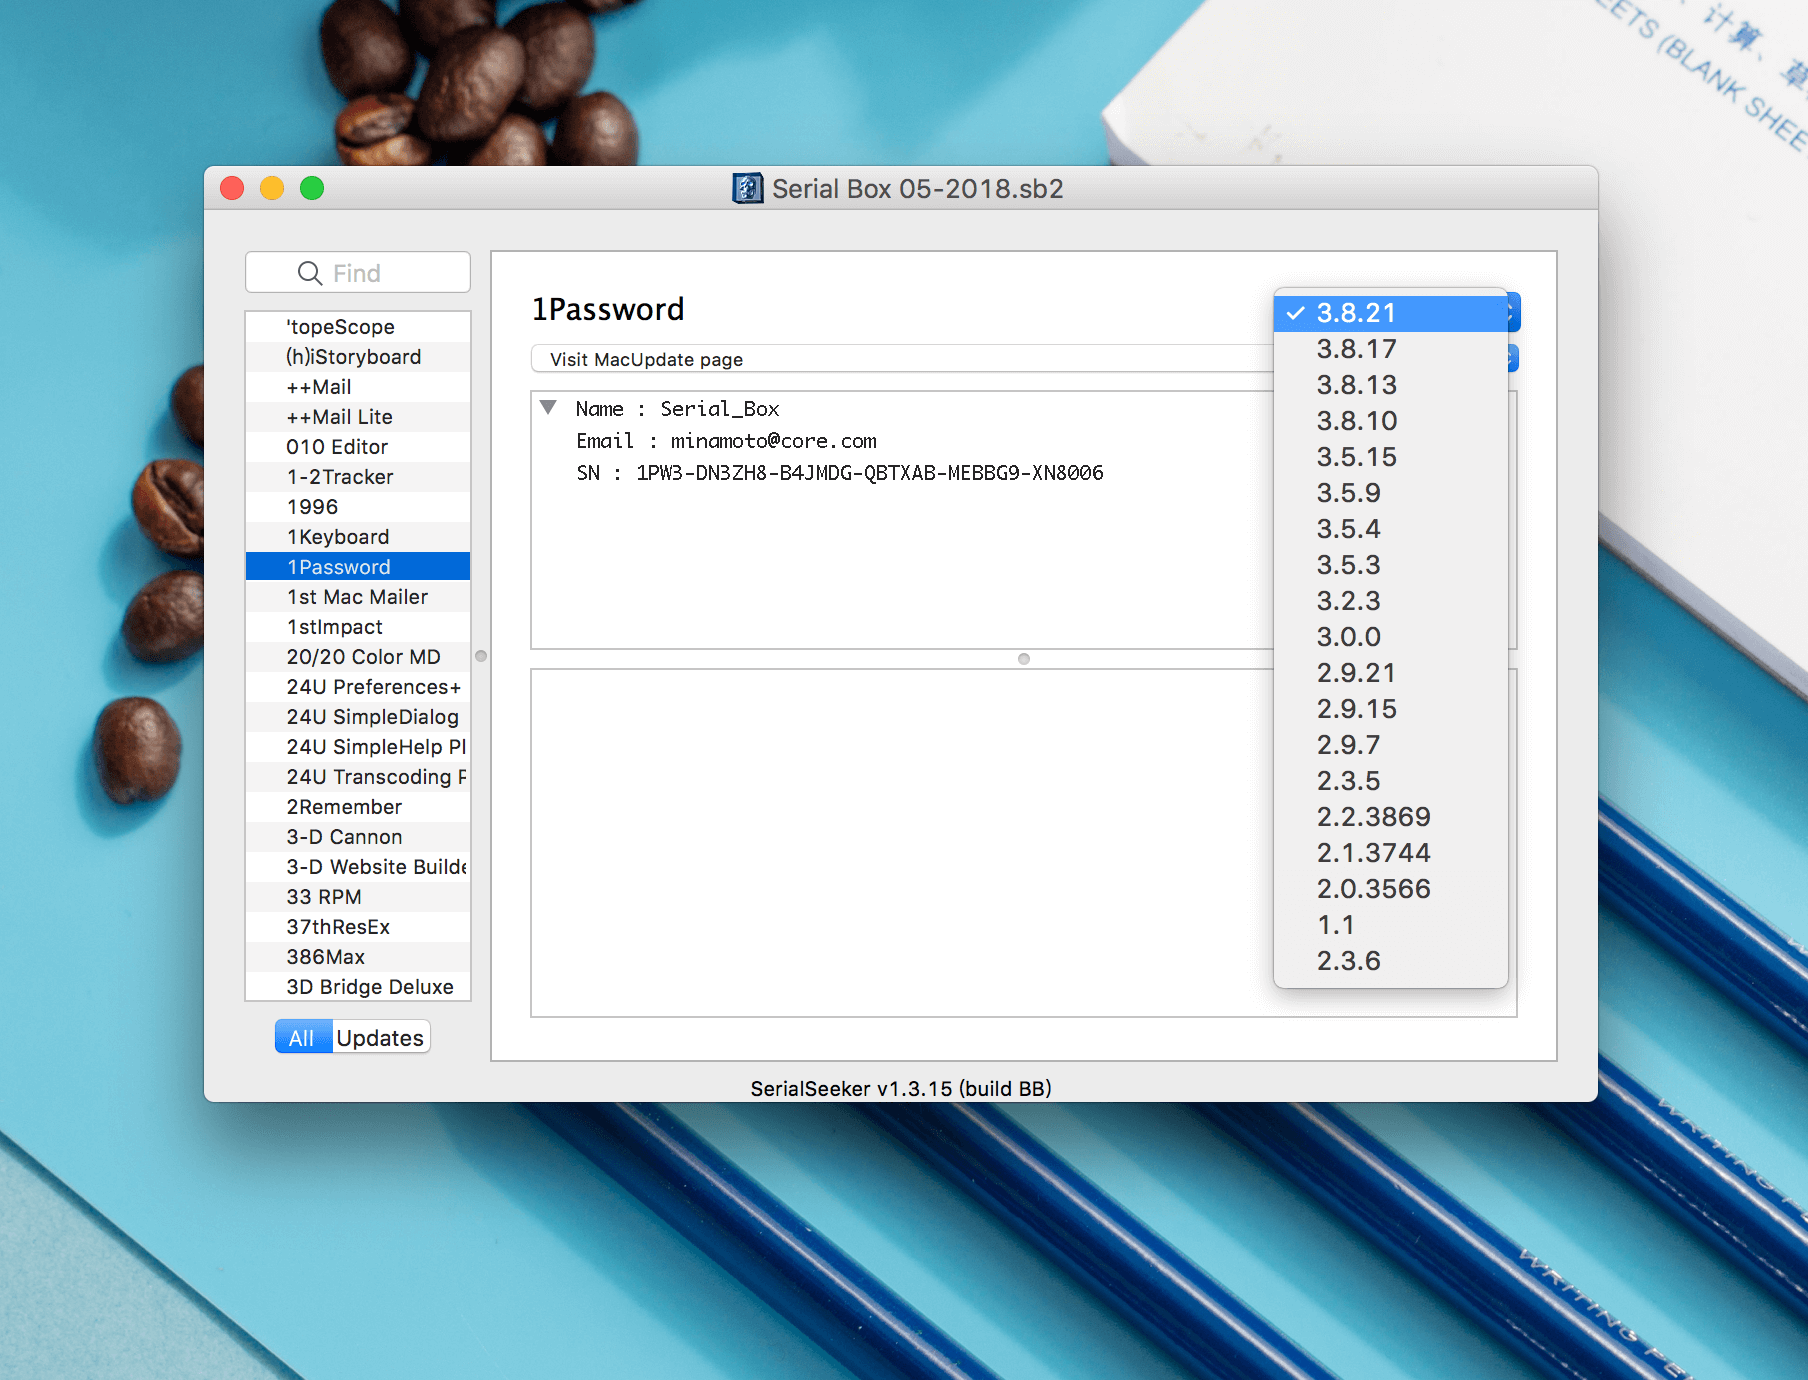The width and height of the screenshot is (1808, 1380).
Task: Select 1Keyboard in app list
Action: tap(358, 537)
